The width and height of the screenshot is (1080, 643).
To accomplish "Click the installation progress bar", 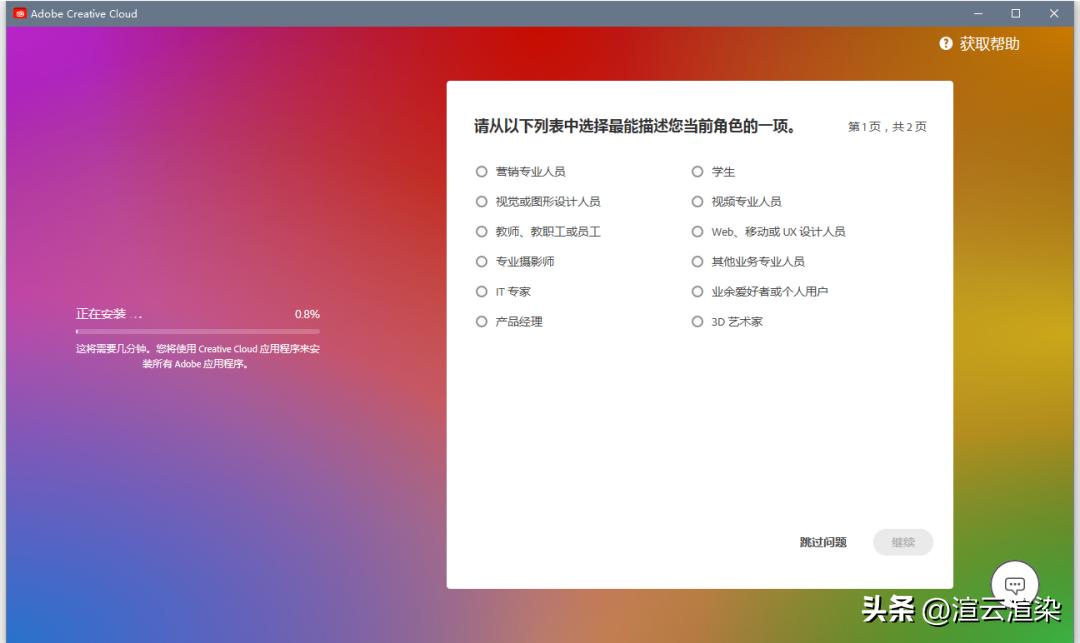I will click(x=196, y=330).
